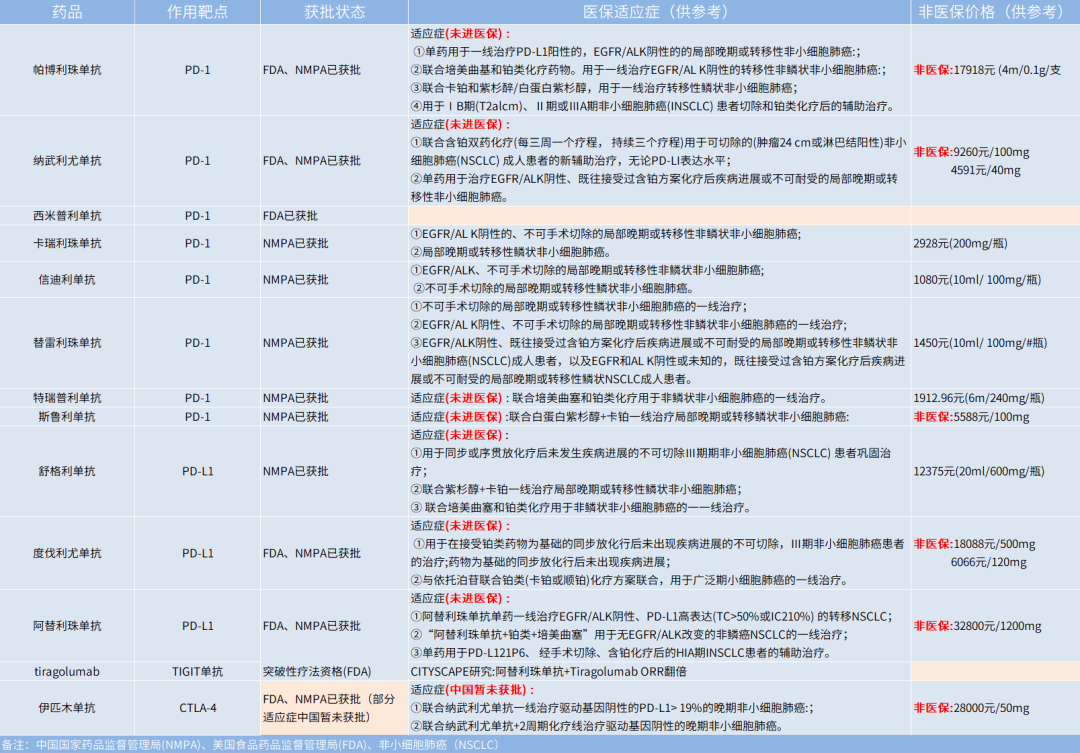Select PD-L1 target in 舒格利单抗 row
The width and height of the screenshot is (1080, 753).
[x=198, y=471]
